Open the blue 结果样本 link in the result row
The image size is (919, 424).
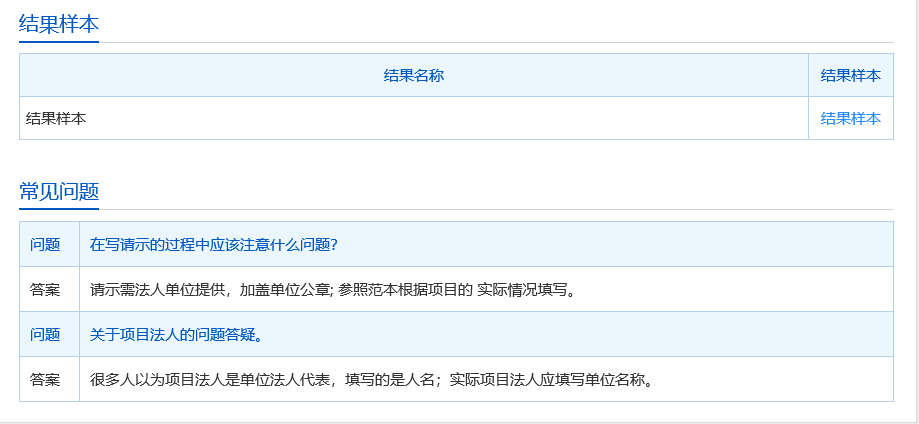tap(850, 118)
